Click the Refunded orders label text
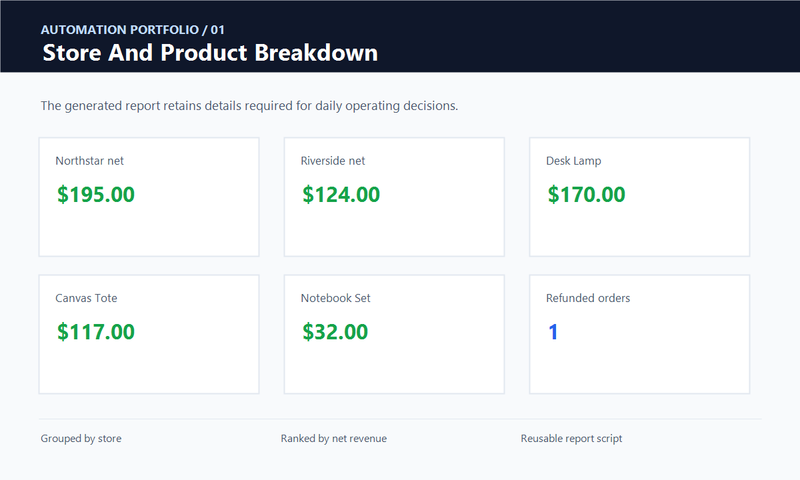 [588, 298]
